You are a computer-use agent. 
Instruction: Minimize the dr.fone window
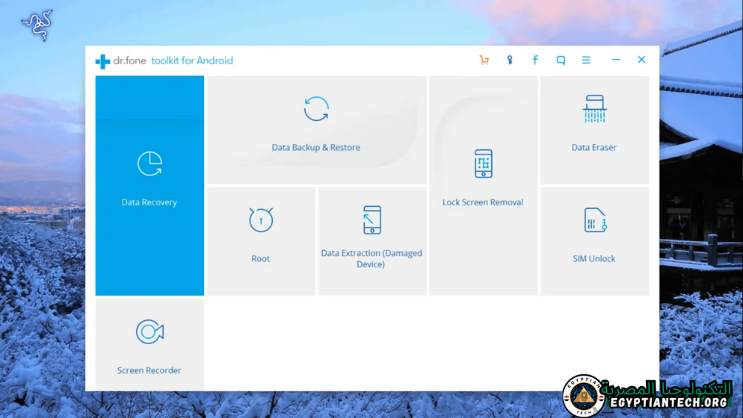point(616,60)
